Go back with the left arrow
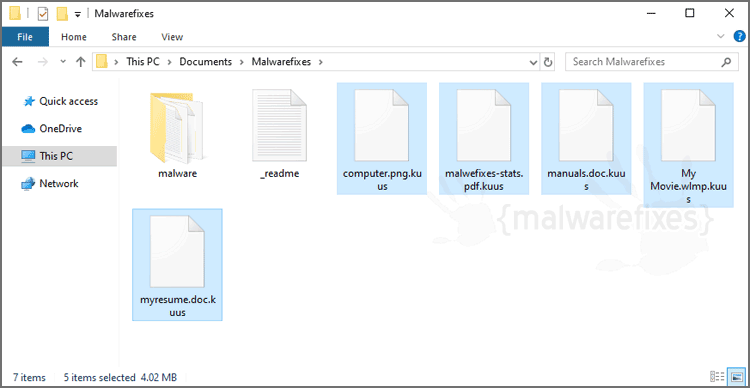750x388 pixels. (x=17, y=62)
